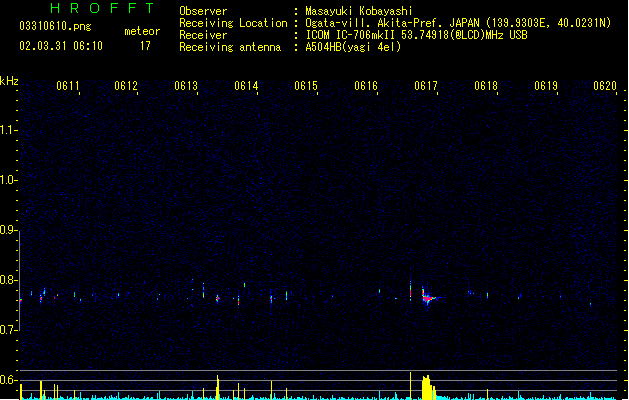Click the 0619 time marker
Image resolution: width=629 pixels, height=400 pixels.
point(546,86)
